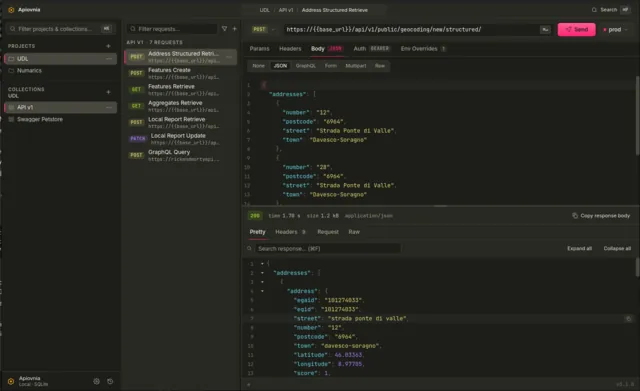
Task: Send the request with Send button
Action: tap(576, 29)
